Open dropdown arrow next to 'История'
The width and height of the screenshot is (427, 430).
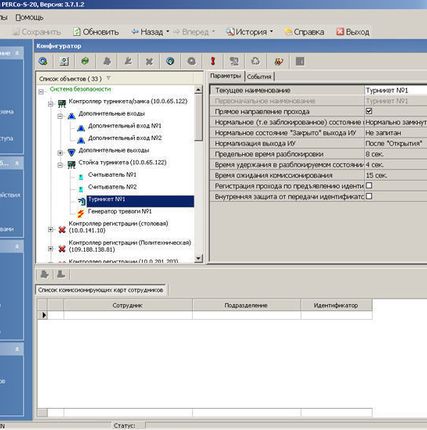pos(271,32)
